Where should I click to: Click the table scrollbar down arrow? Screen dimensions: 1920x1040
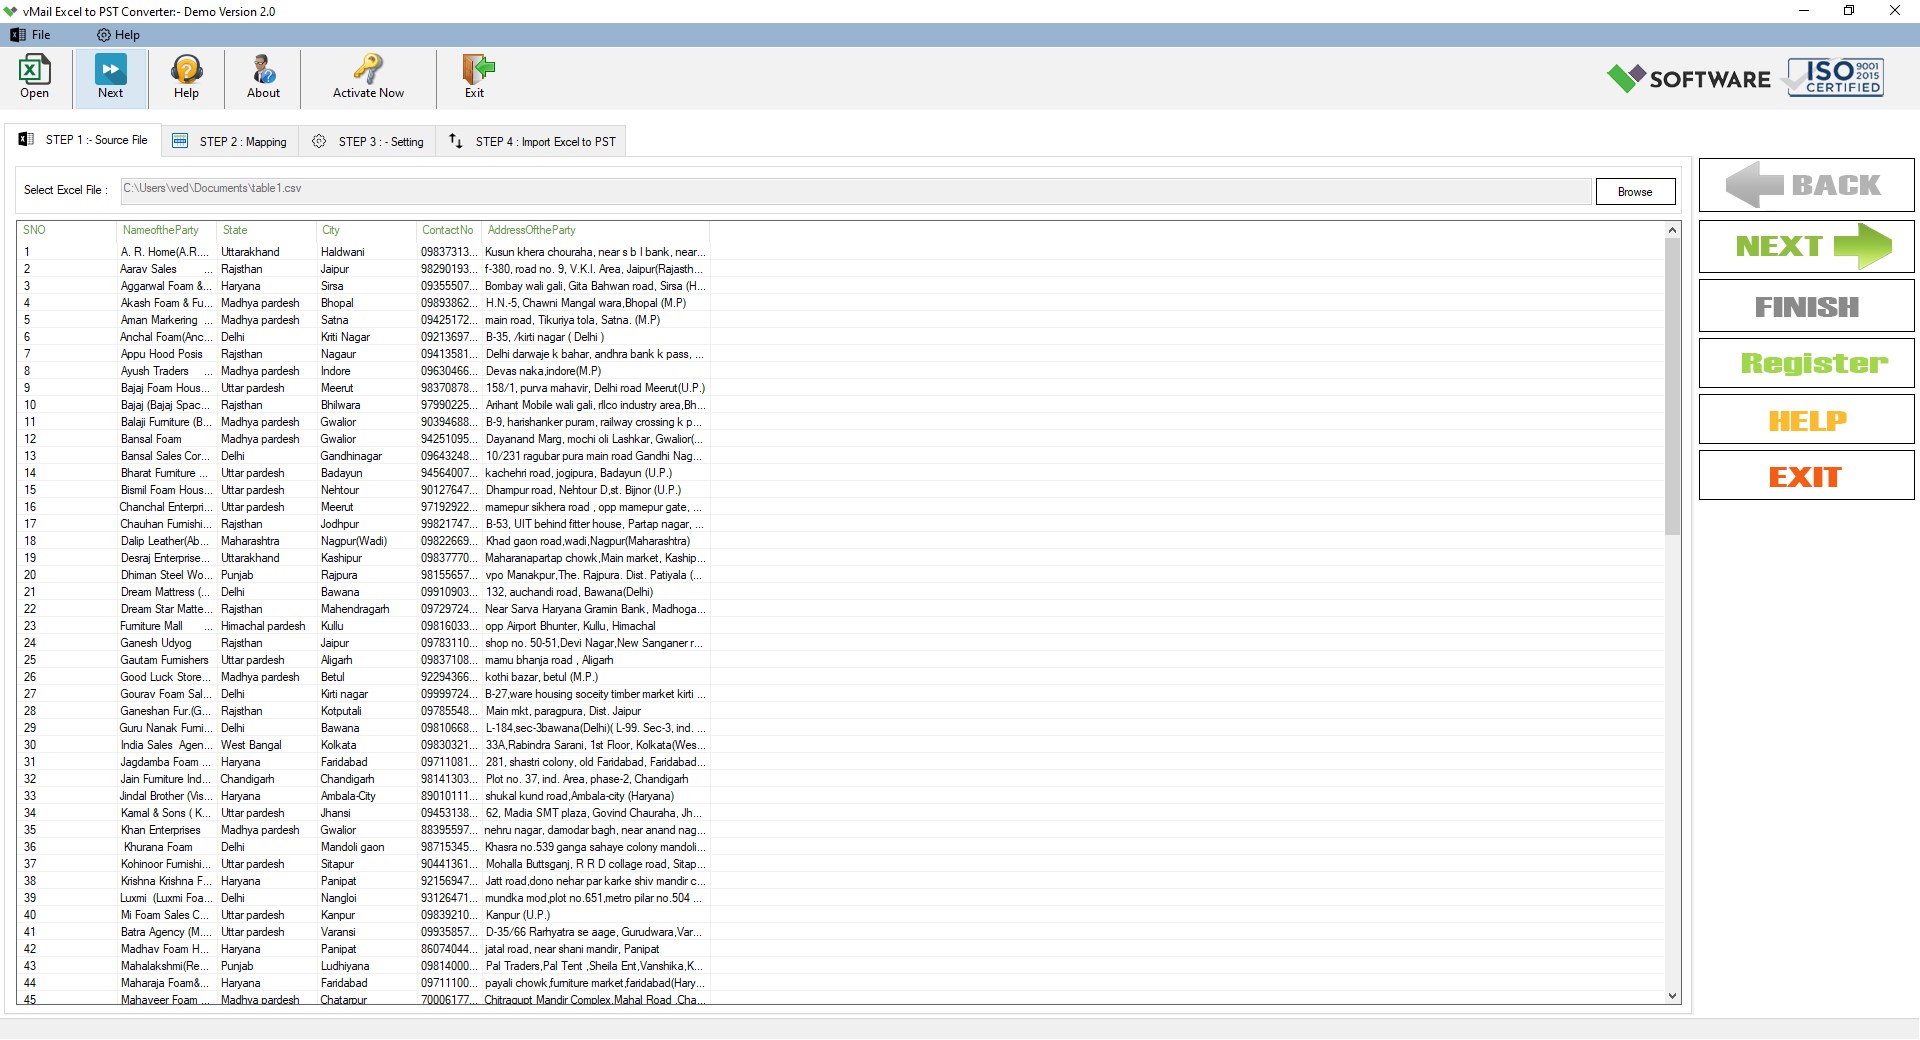(x=1672, y=996)
